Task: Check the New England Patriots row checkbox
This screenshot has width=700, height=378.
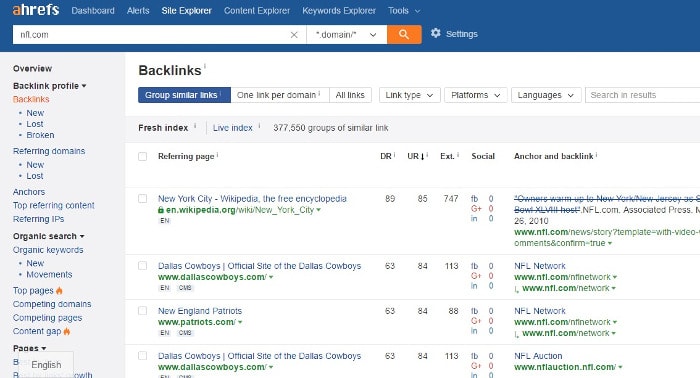Action: click(142, 311)
